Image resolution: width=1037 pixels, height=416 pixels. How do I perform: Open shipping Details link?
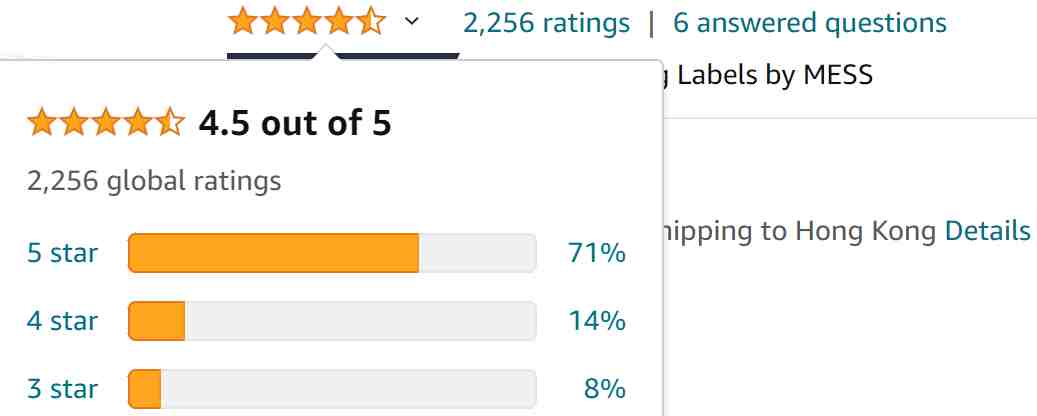[987, 231]
